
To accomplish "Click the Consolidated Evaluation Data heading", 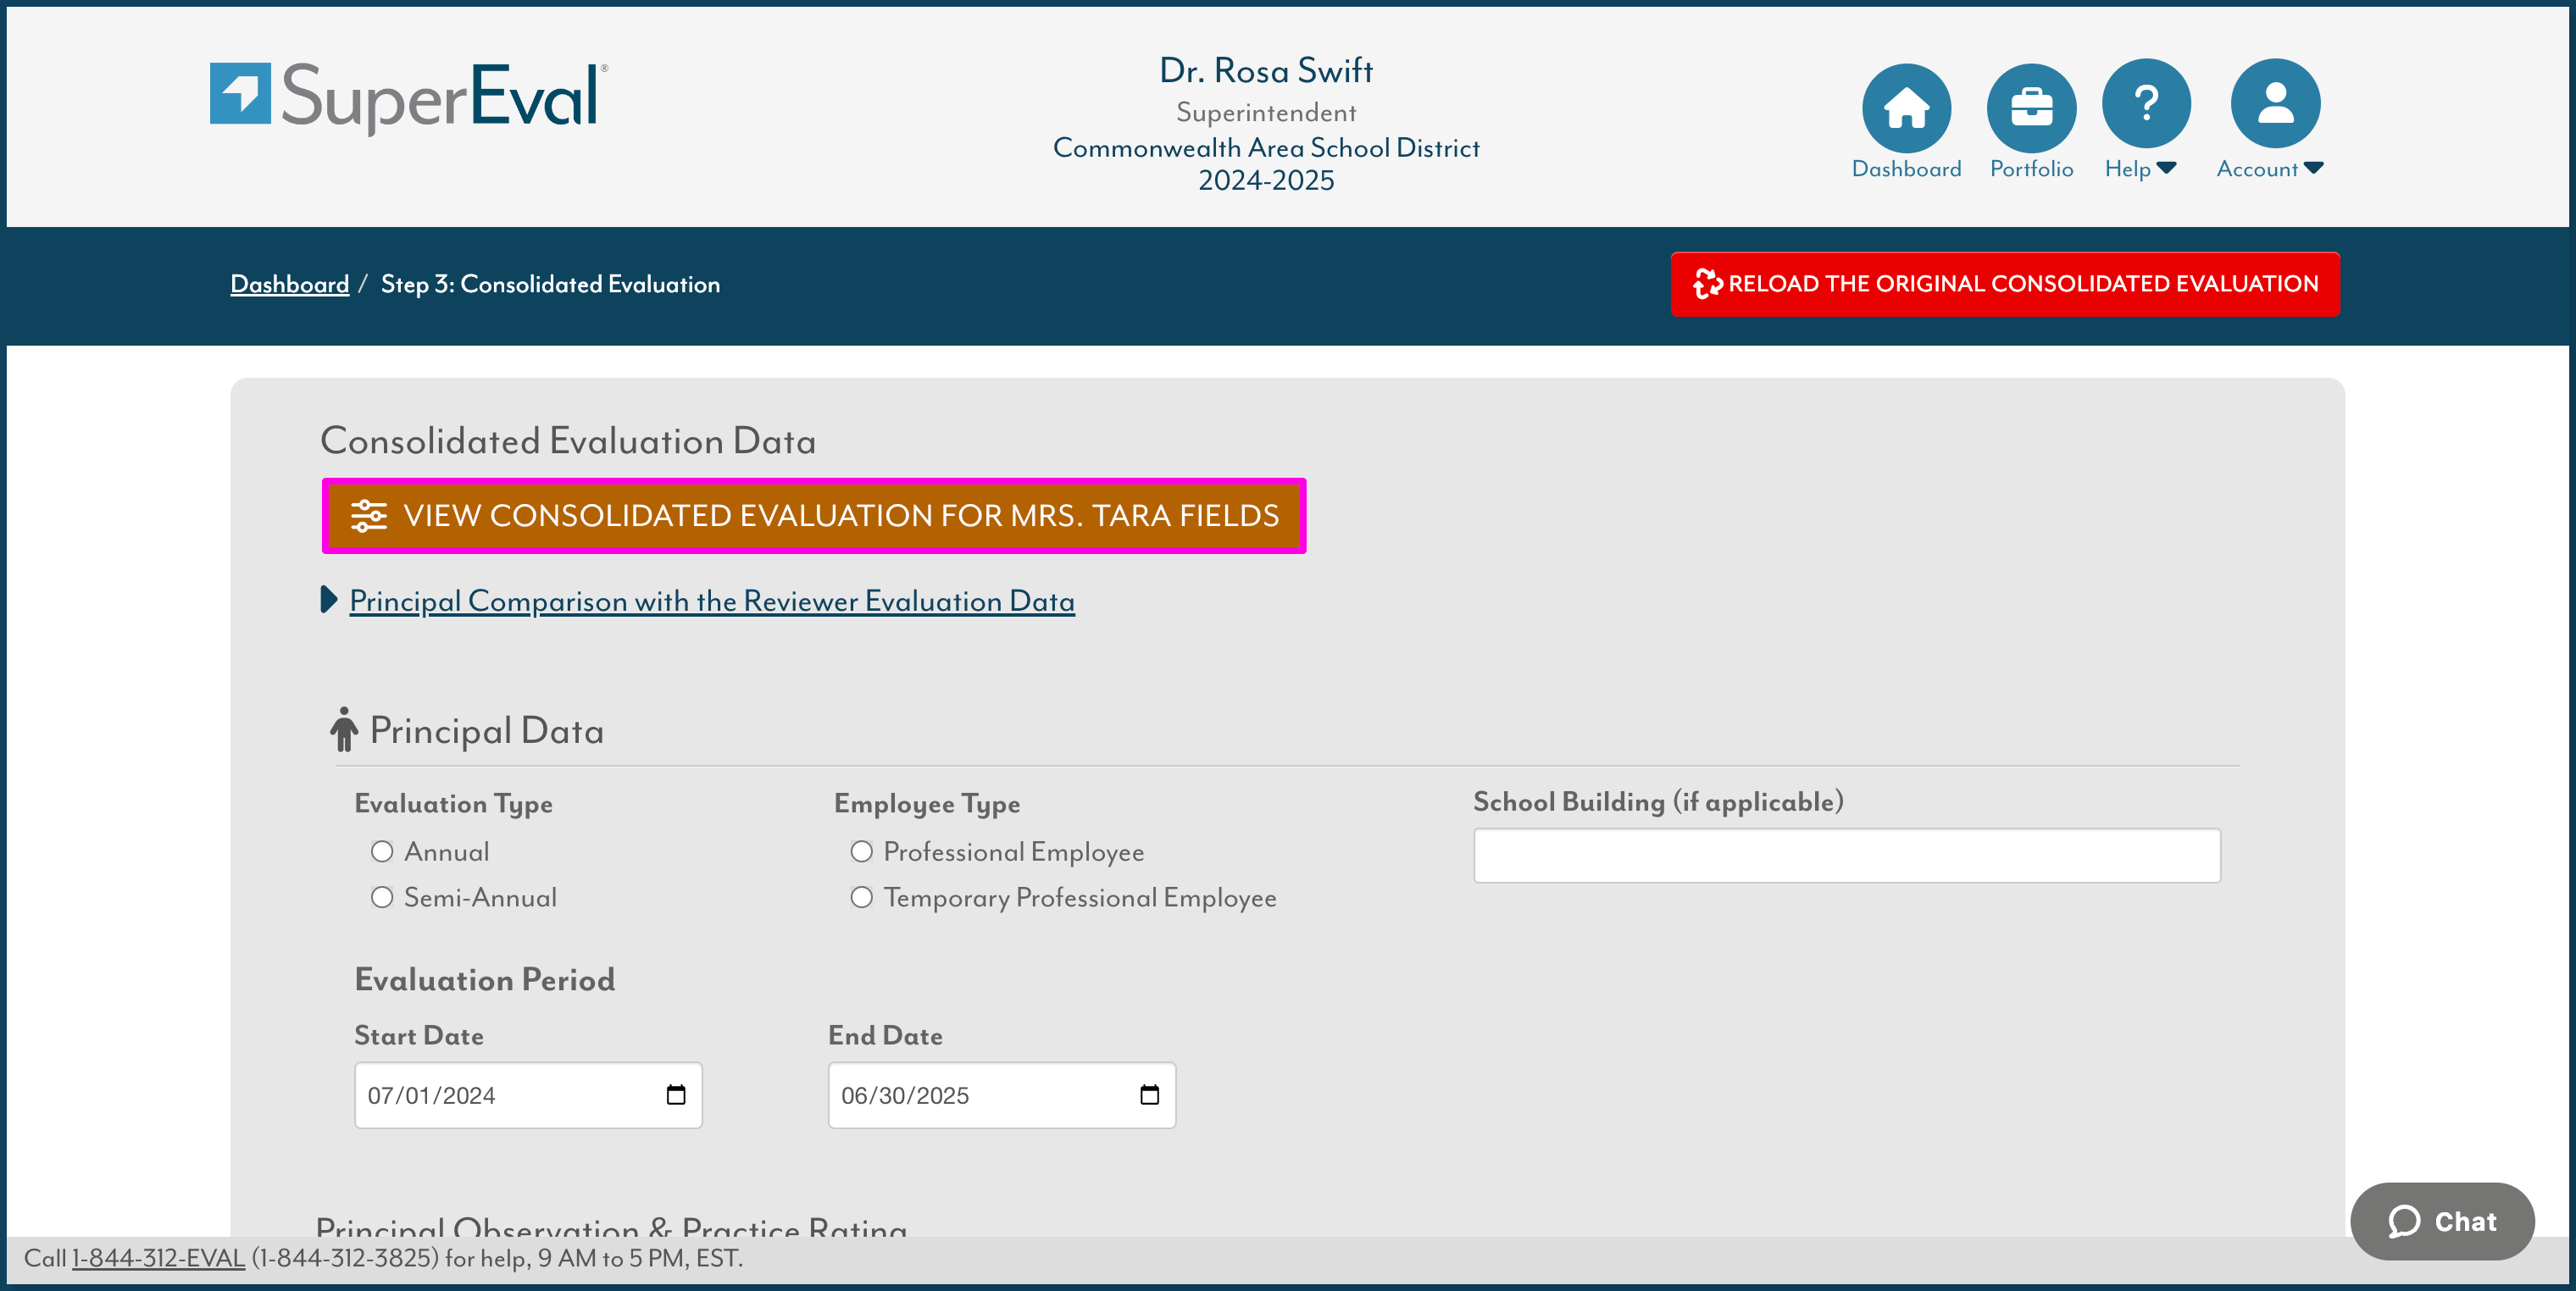I will pyautogui.click(x=567, y=441).
